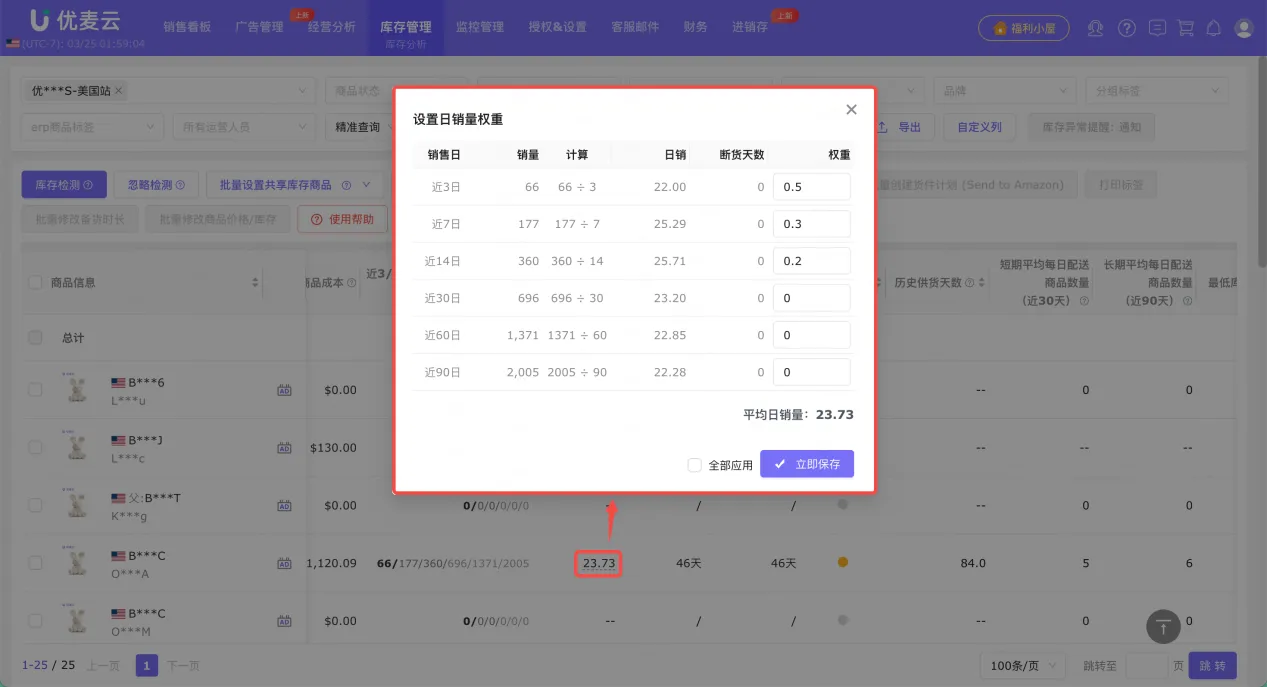
Task: Click sort icon in 商品信息 header
Action: tap(255, 283)
